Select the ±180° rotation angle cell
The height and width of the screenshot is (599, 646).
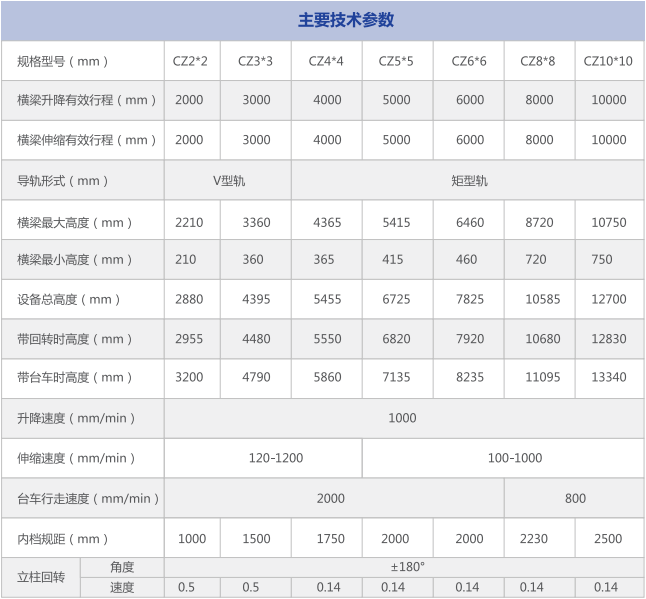coord(406,567)
